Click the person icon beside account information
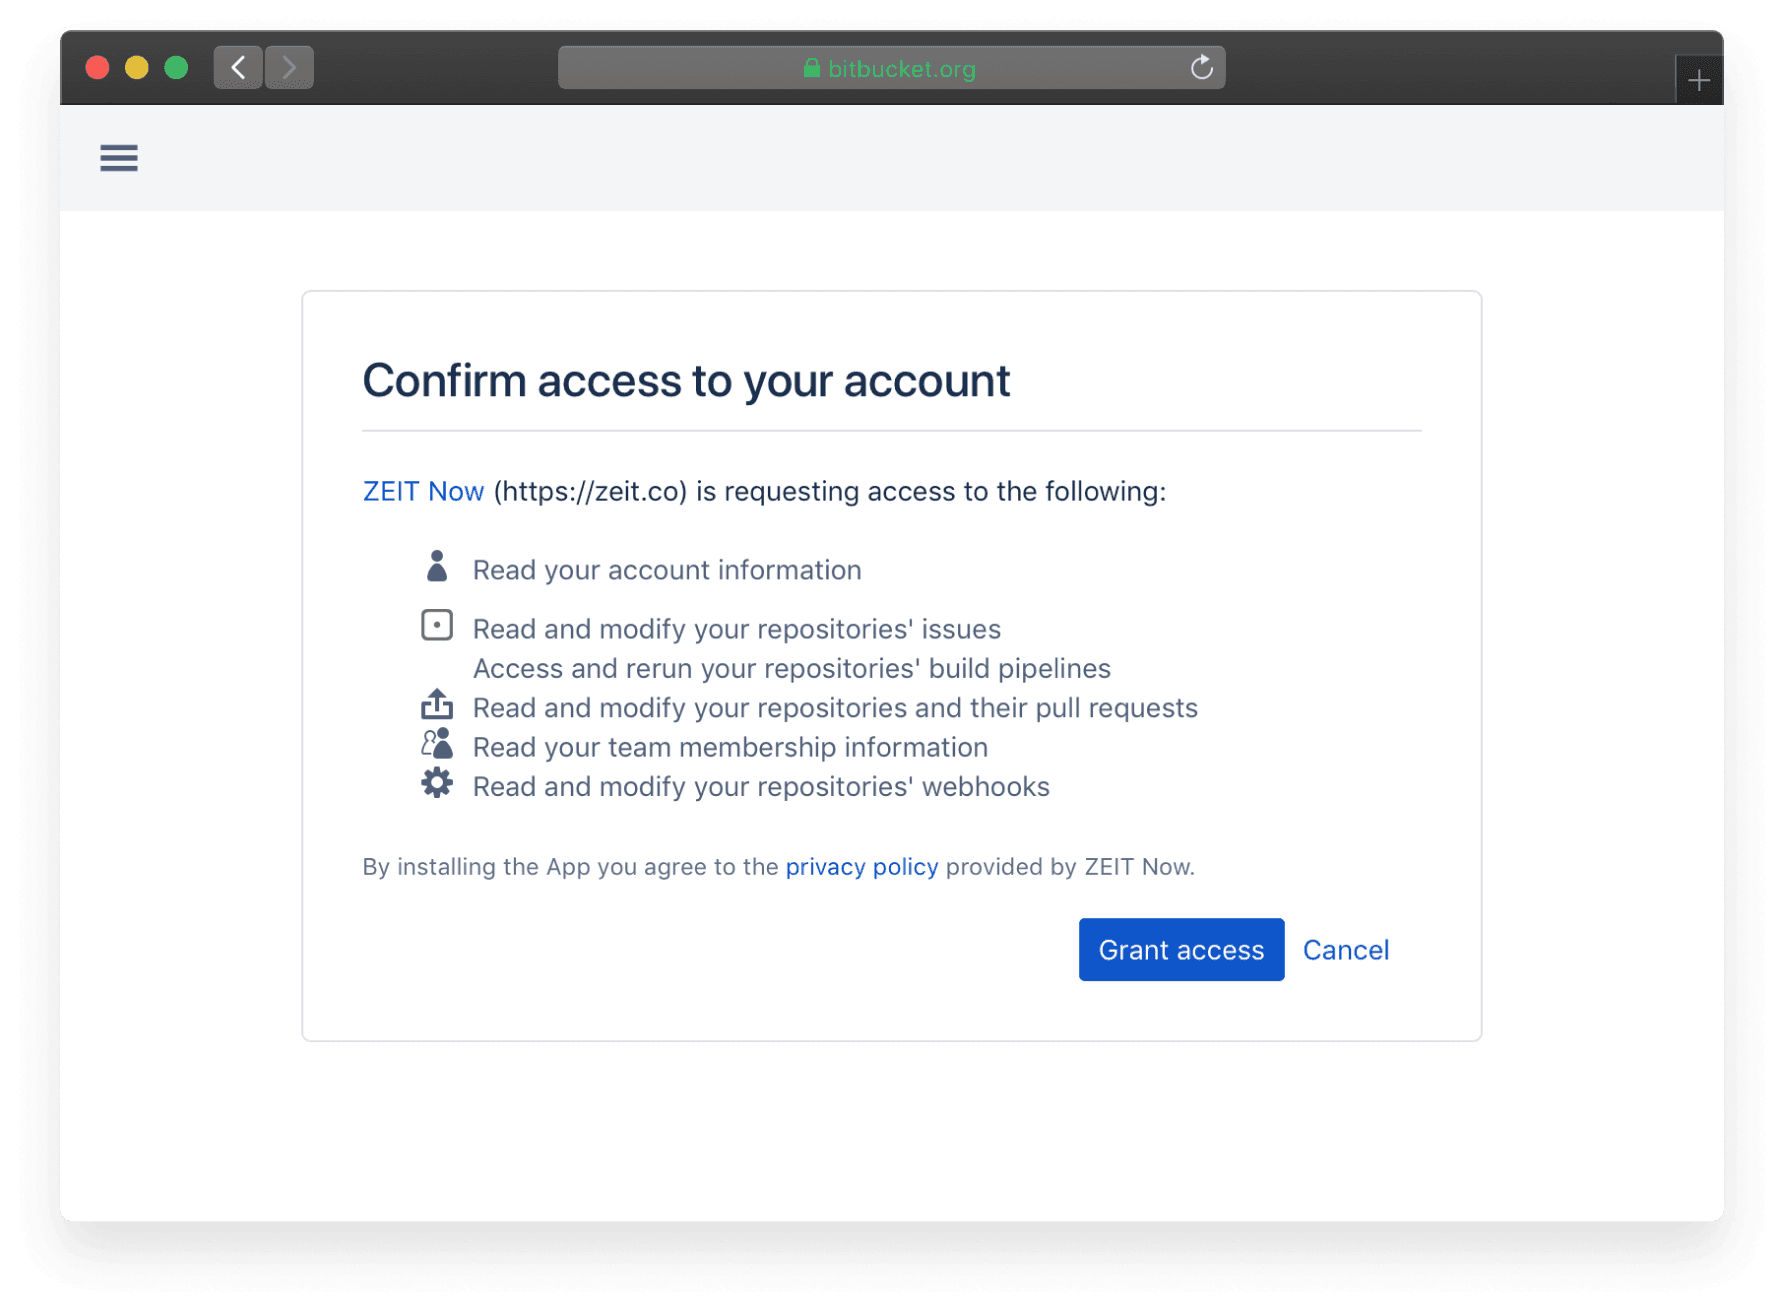1784x1312 pixels. tap(437, 566)
